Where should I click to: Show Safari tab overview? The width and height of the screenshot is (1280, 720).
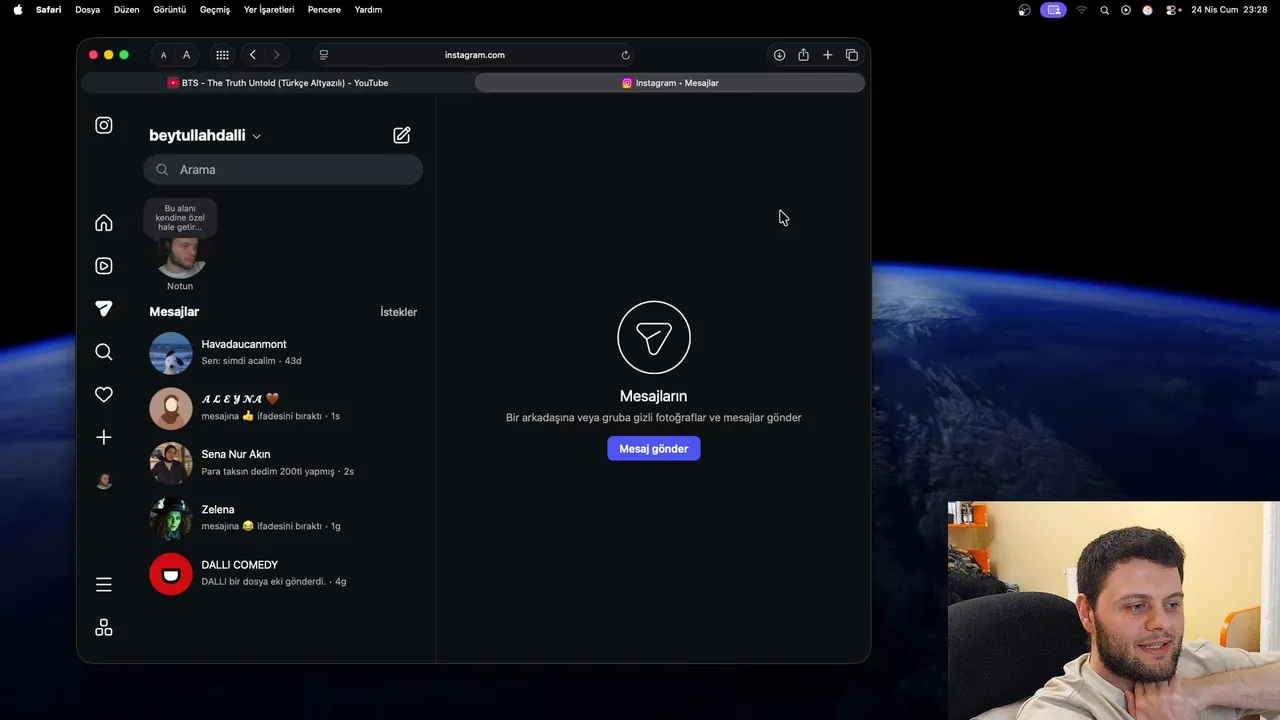pos(852,55)
